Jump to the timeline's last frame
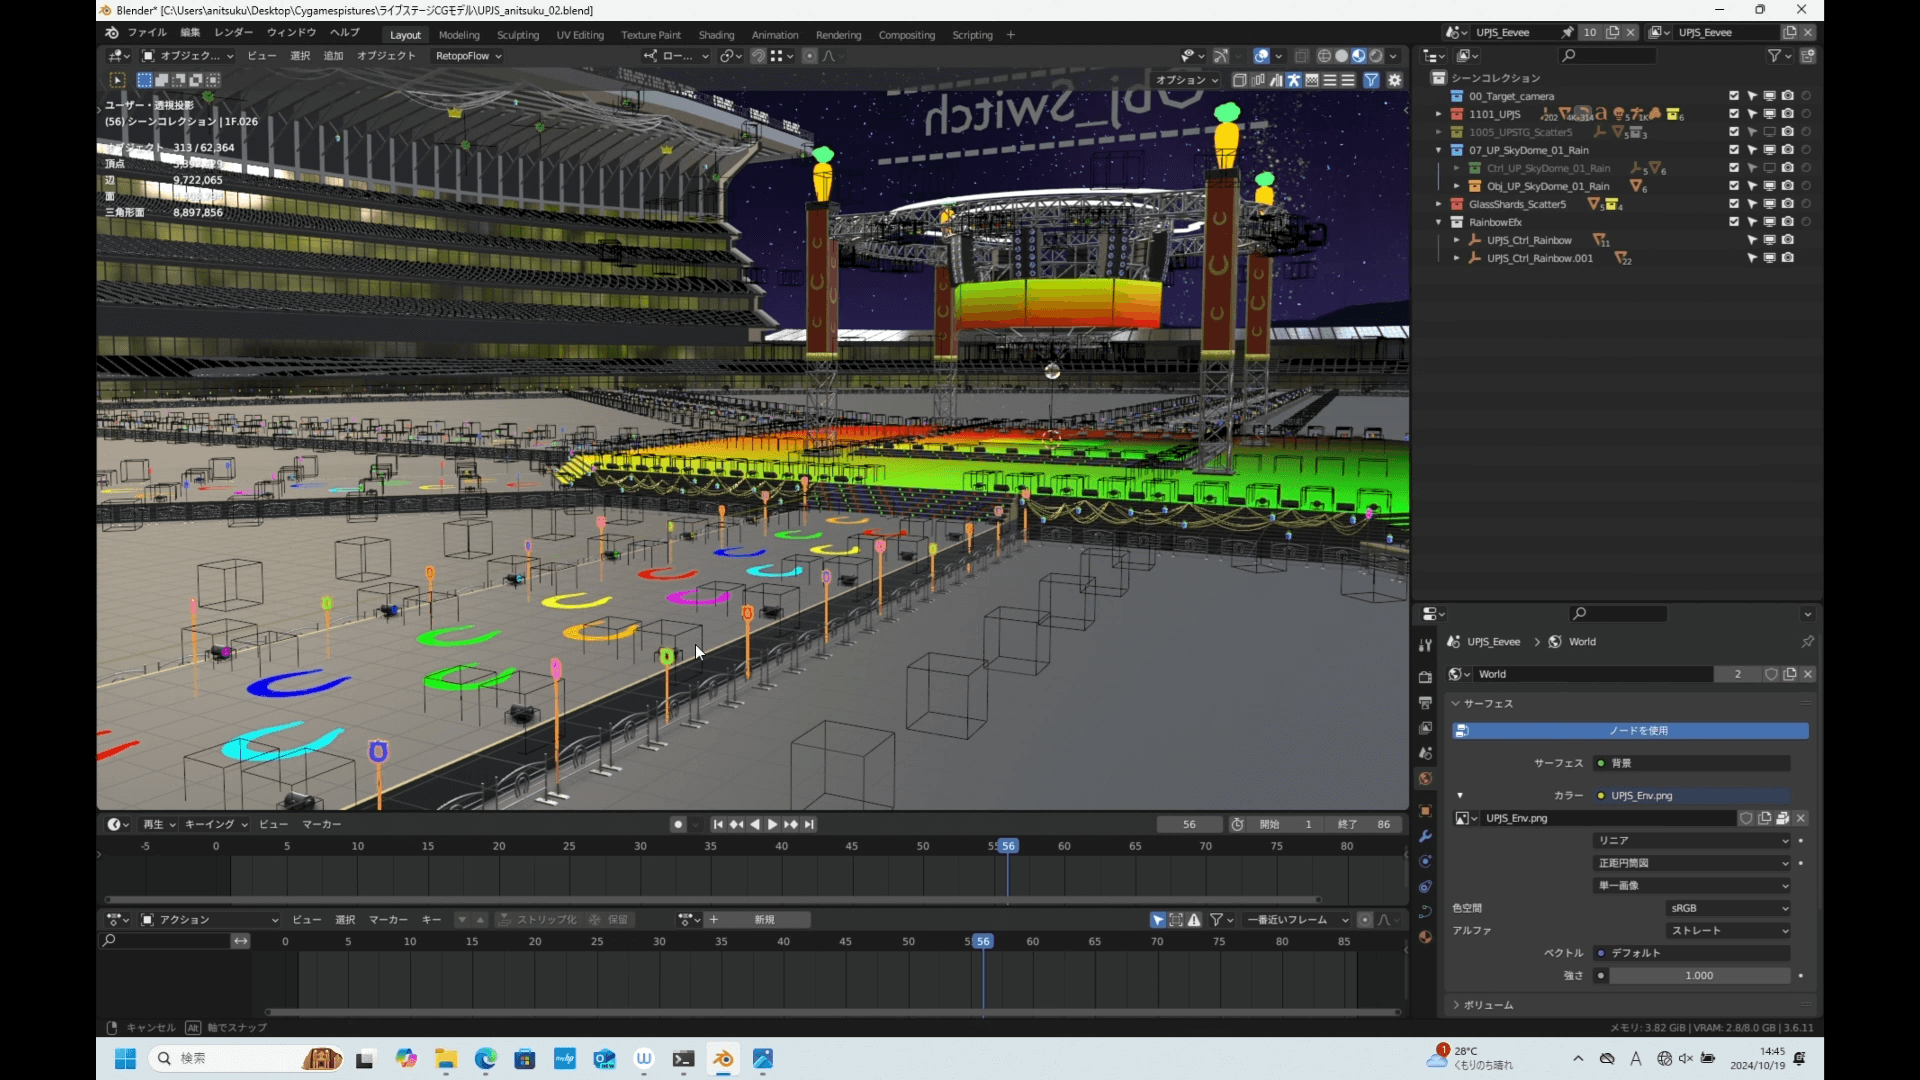1920x1080 pixels. point(809,824)
